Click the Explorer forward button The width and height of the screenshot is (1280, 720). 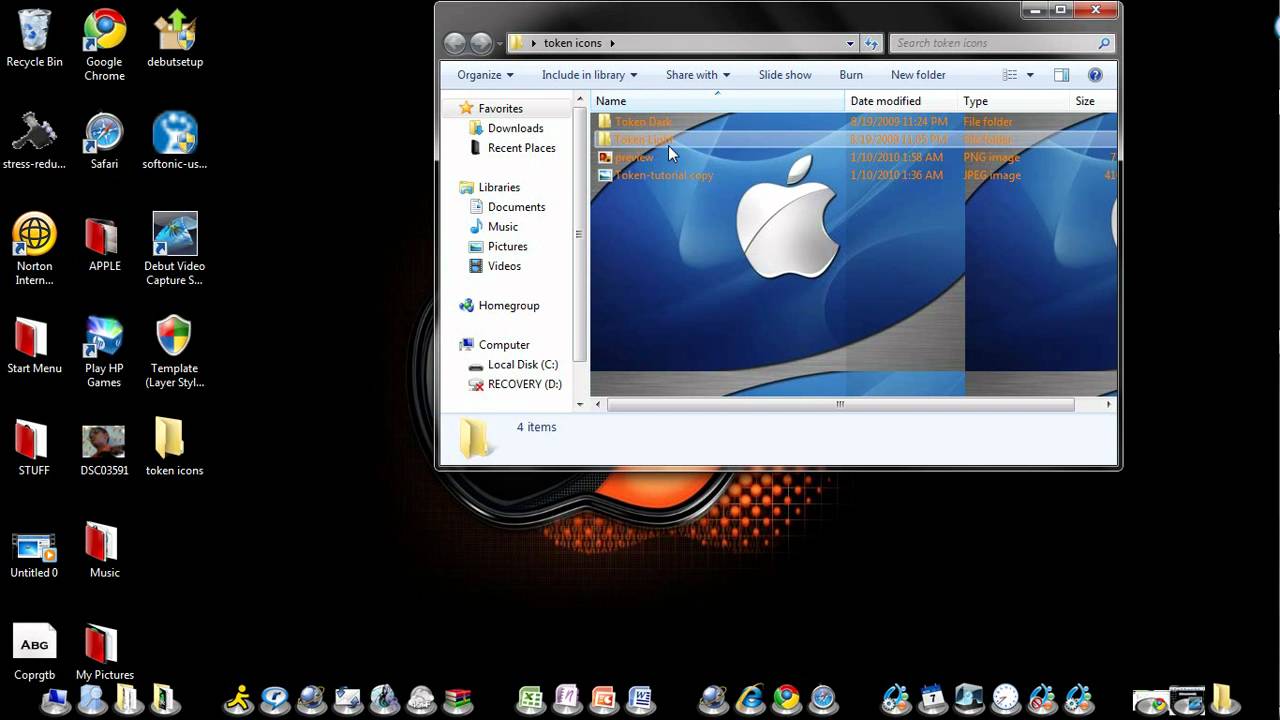481,43
